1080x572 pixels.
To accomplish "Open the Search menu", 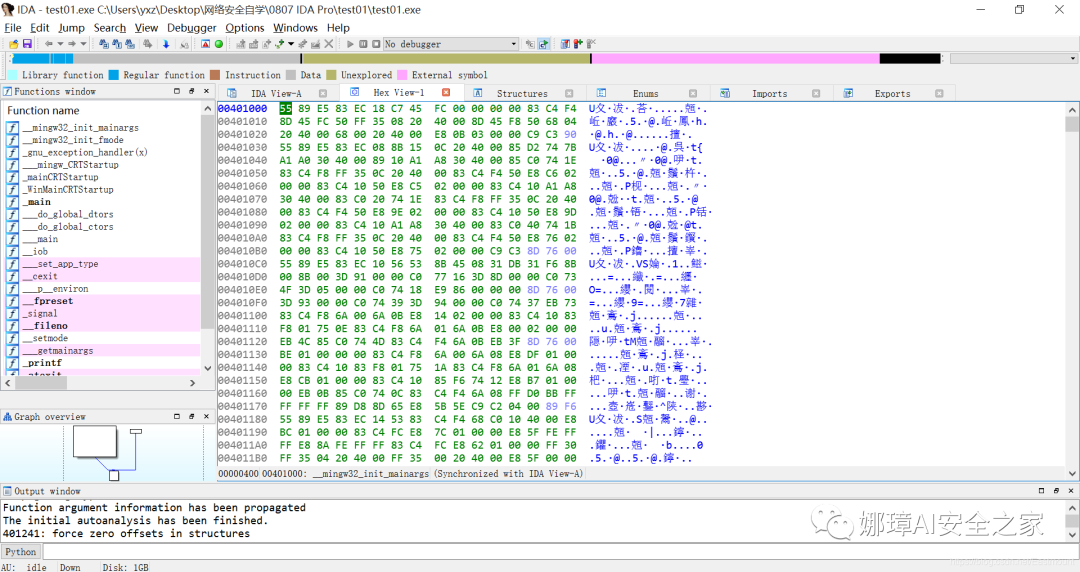I will point(110,28).
